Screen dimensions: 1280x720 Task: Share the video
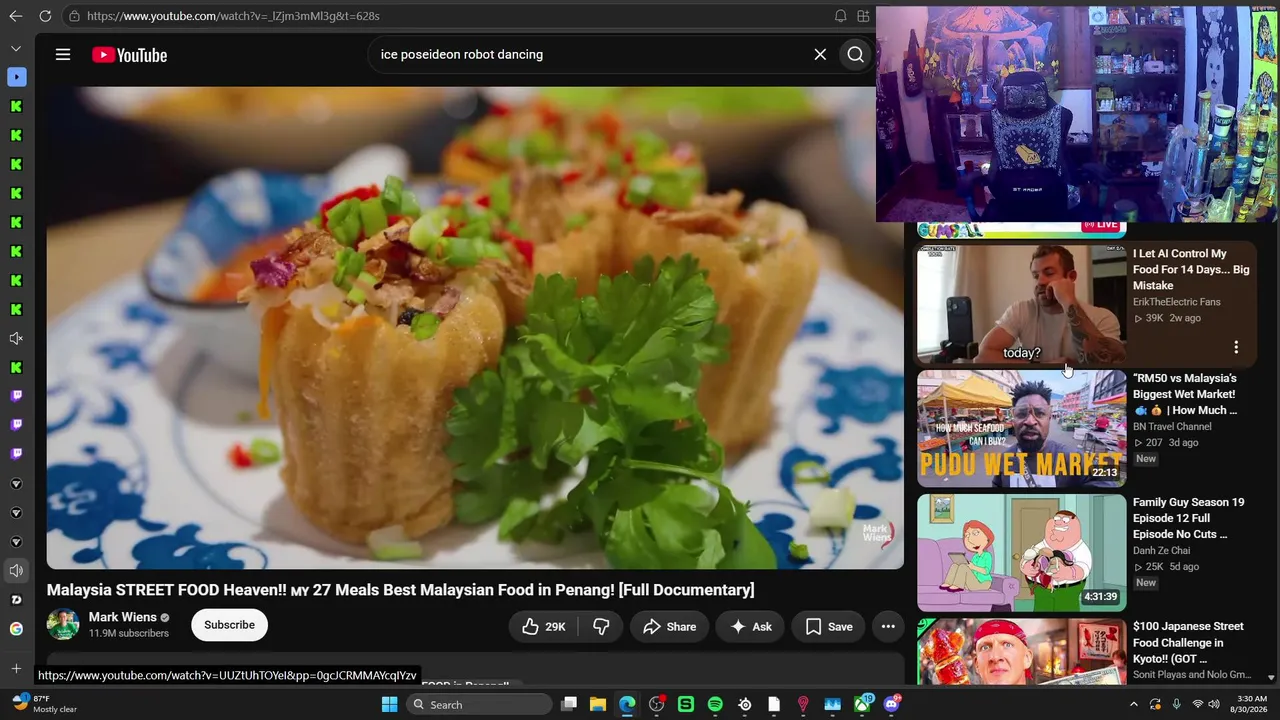(669, 627)
